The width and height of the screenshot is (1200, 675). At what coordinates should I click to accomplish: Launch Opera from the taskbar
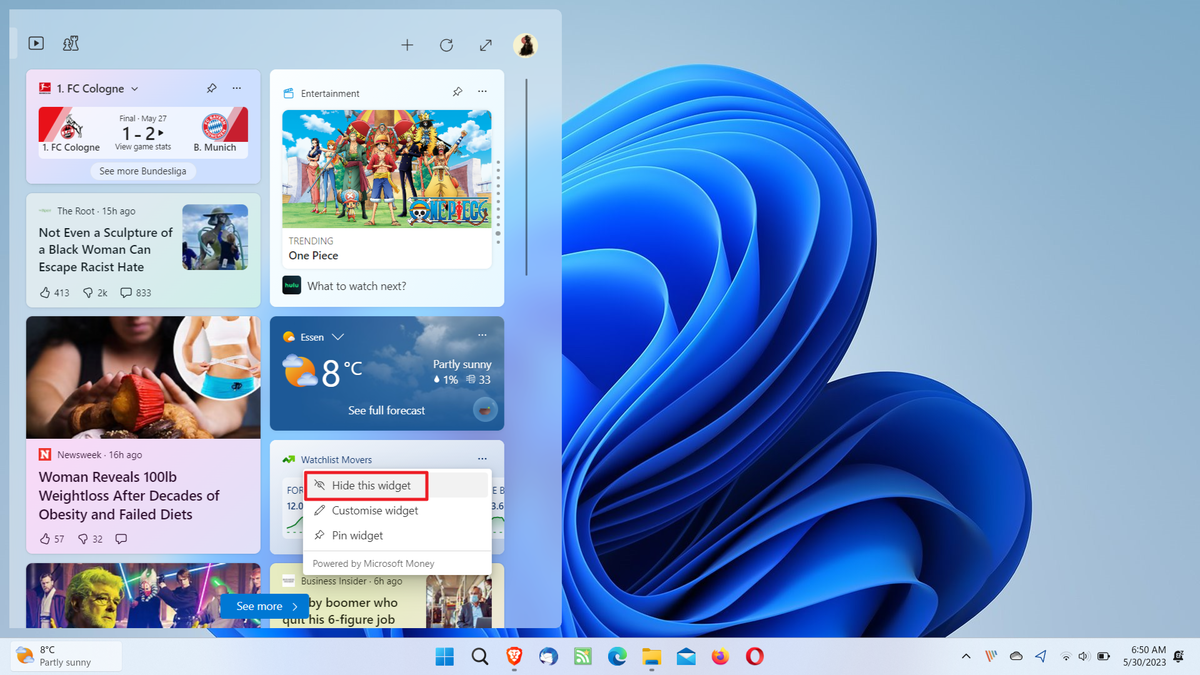tap(755, 657)
